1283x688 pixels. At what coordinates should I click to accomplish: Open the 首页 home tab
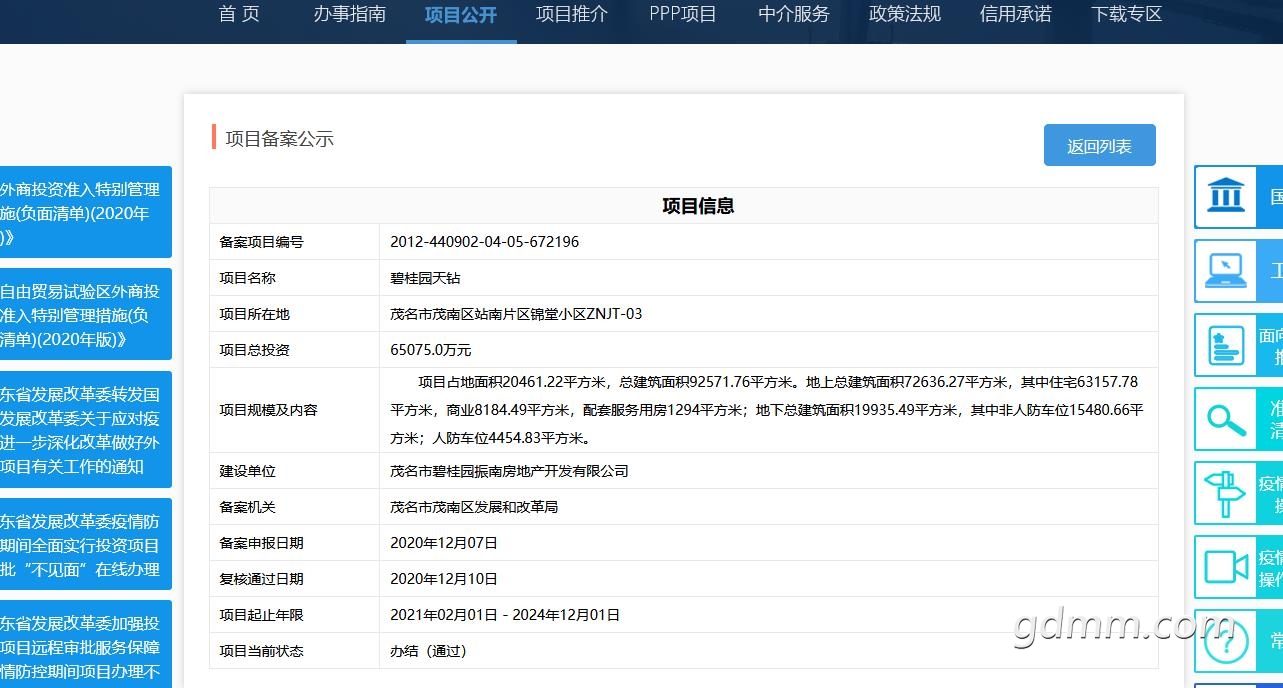click(x=239, y=14)
